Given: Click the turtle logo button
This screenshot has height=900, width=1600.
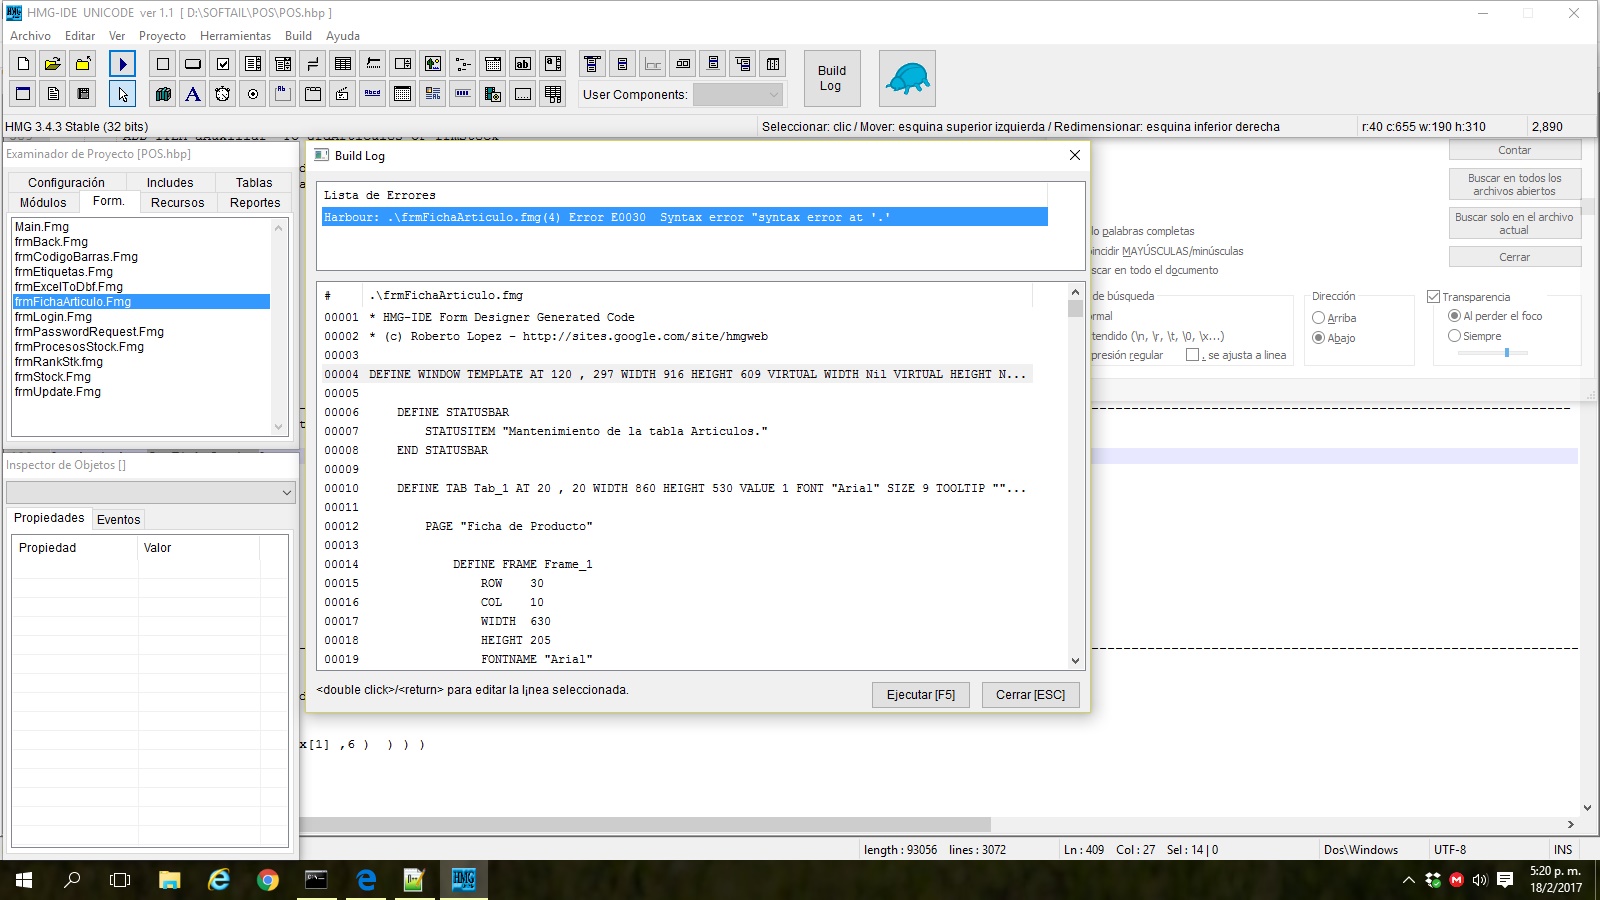Looking at the screenshot, I should pos(907,78).
